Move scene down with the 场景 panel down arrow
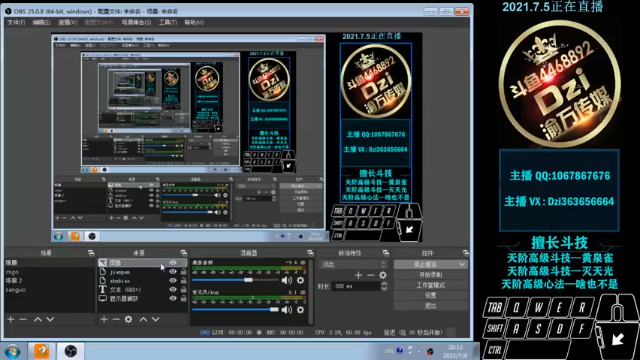The image size is (640, 360). click(50, 319)
